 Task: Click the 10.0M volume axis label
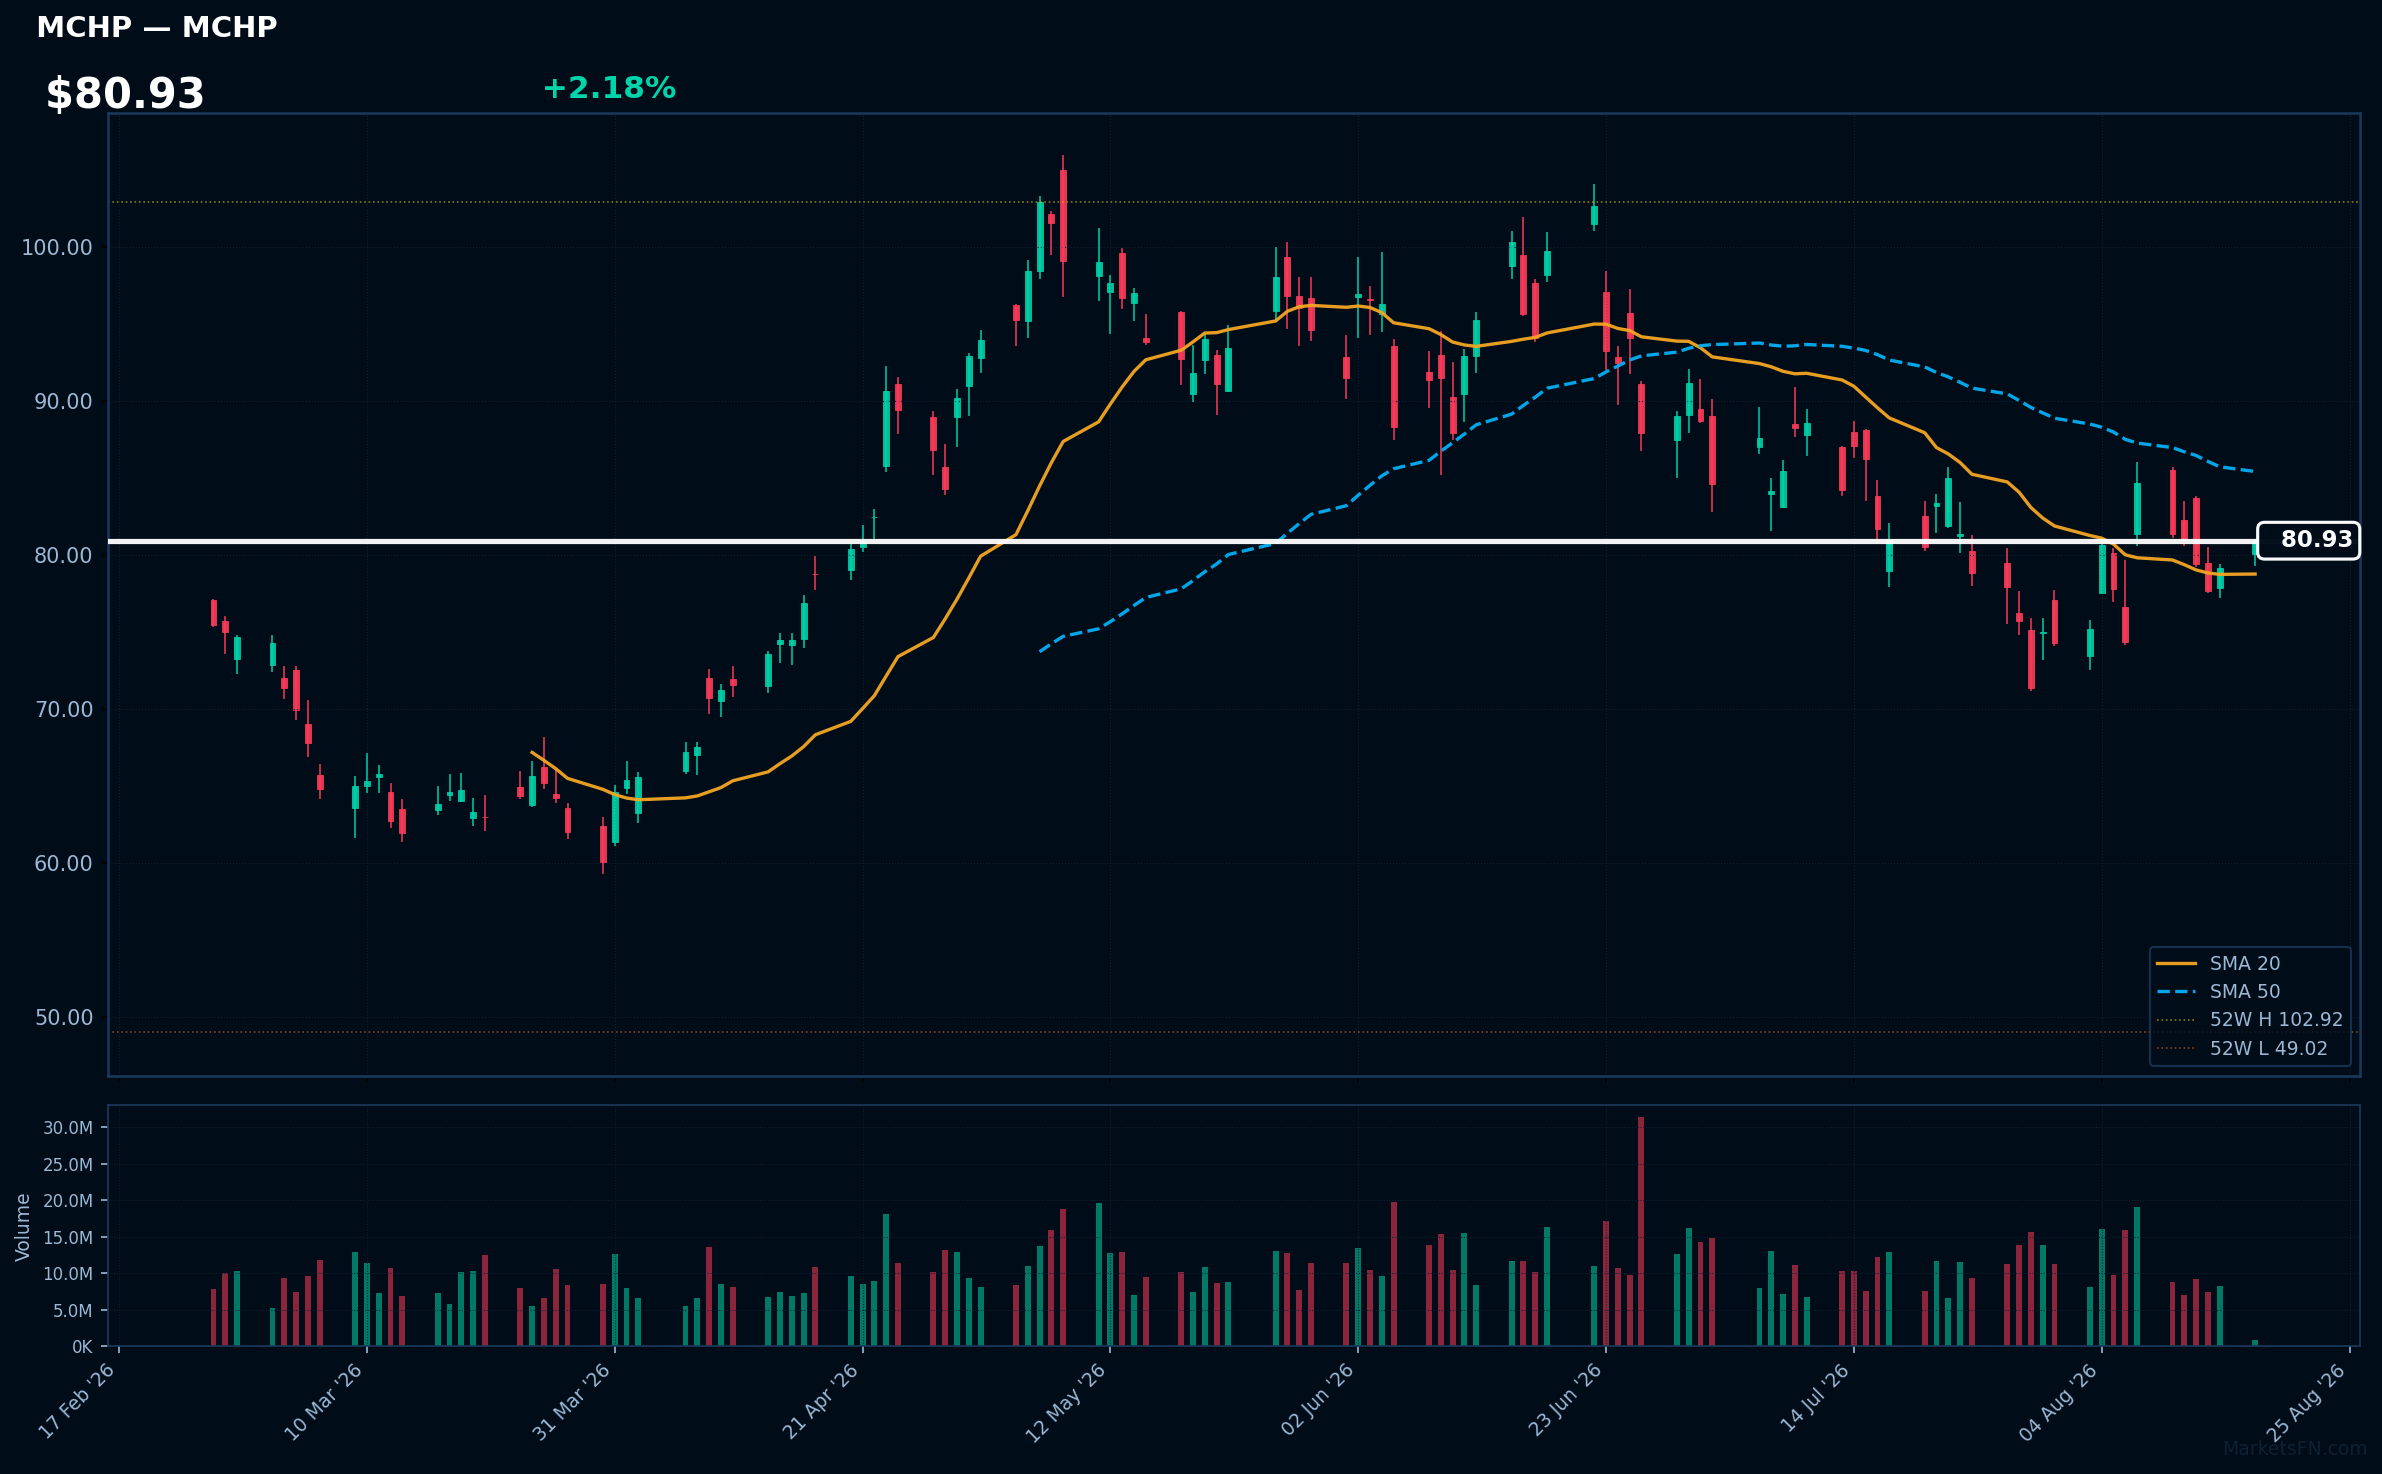[68, 1273]
